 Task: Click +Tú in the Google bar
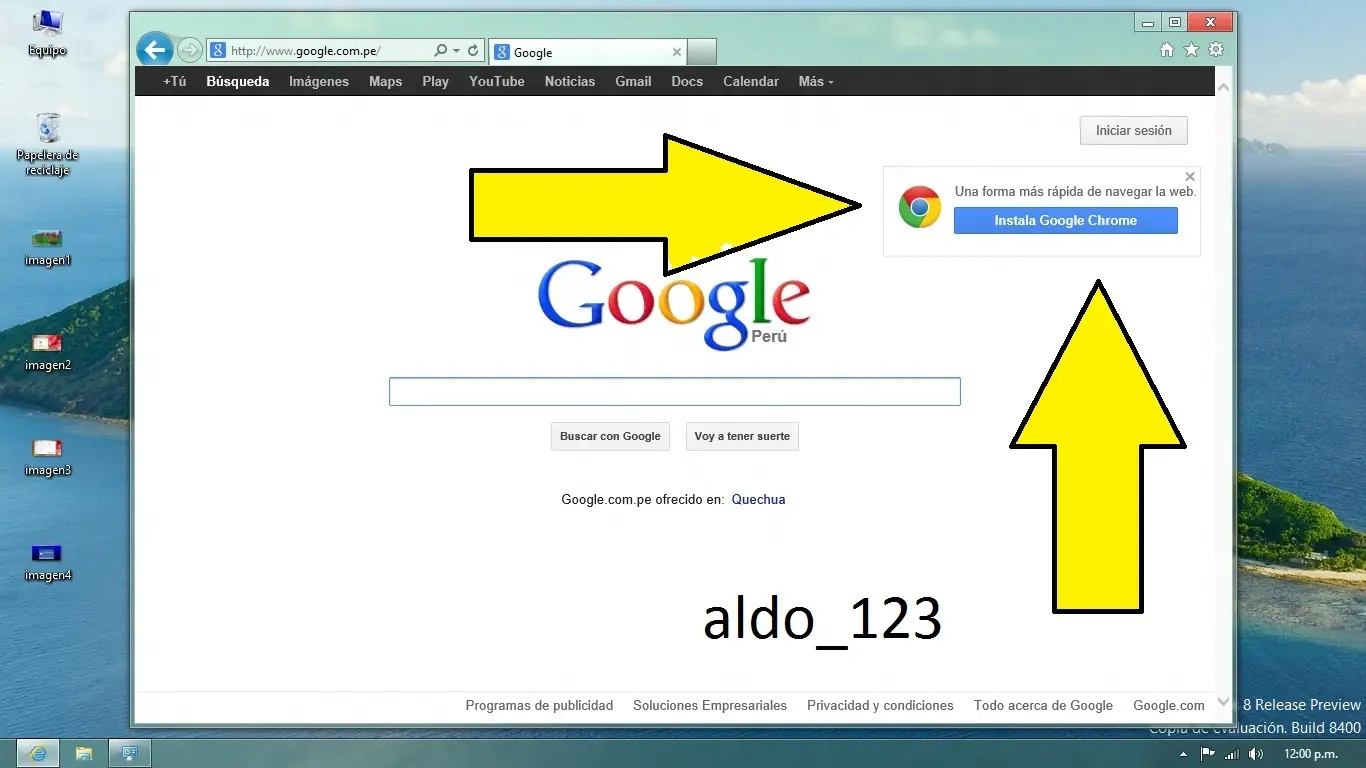coord(175,82)
